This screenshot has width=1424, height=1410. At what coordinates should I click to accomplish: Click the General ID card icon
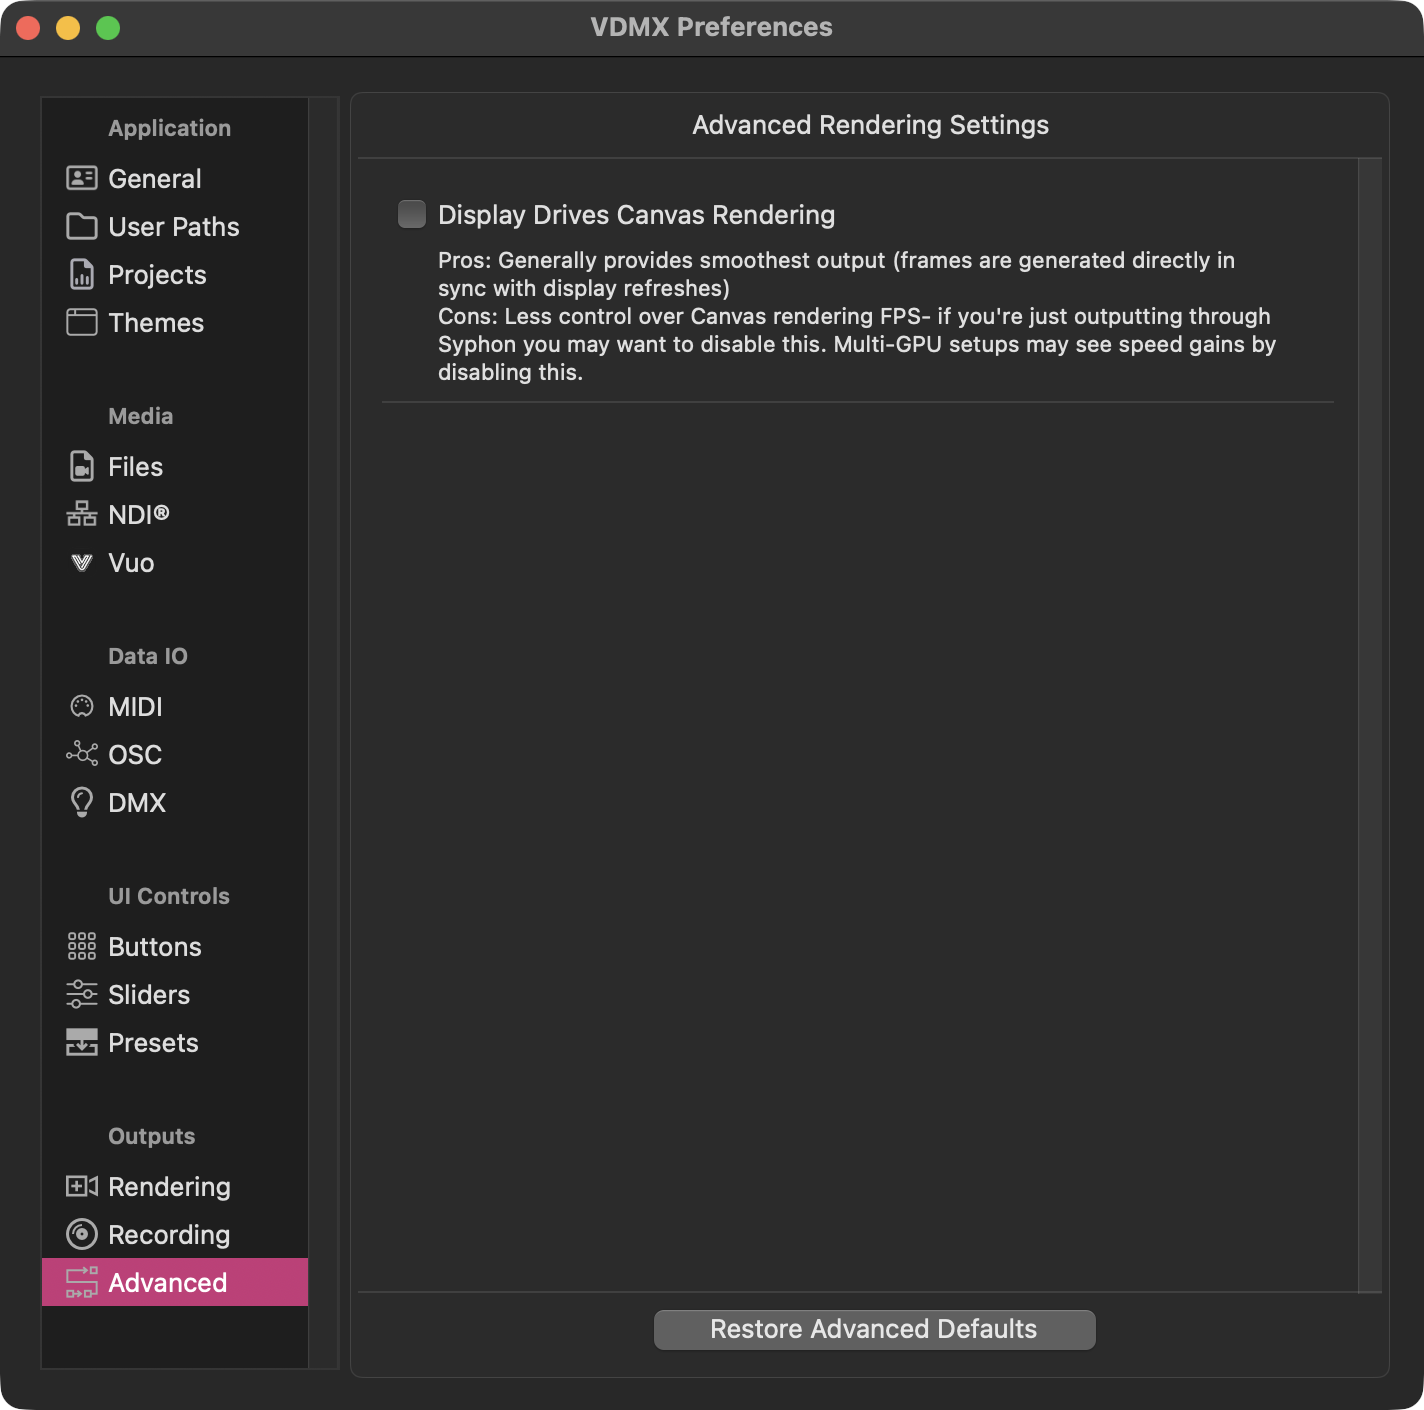coord(81,178)
